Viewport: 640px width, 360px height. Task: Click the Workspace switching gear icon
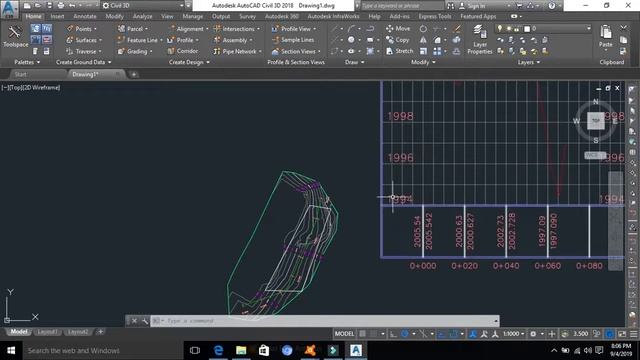[x=533, y=334]
